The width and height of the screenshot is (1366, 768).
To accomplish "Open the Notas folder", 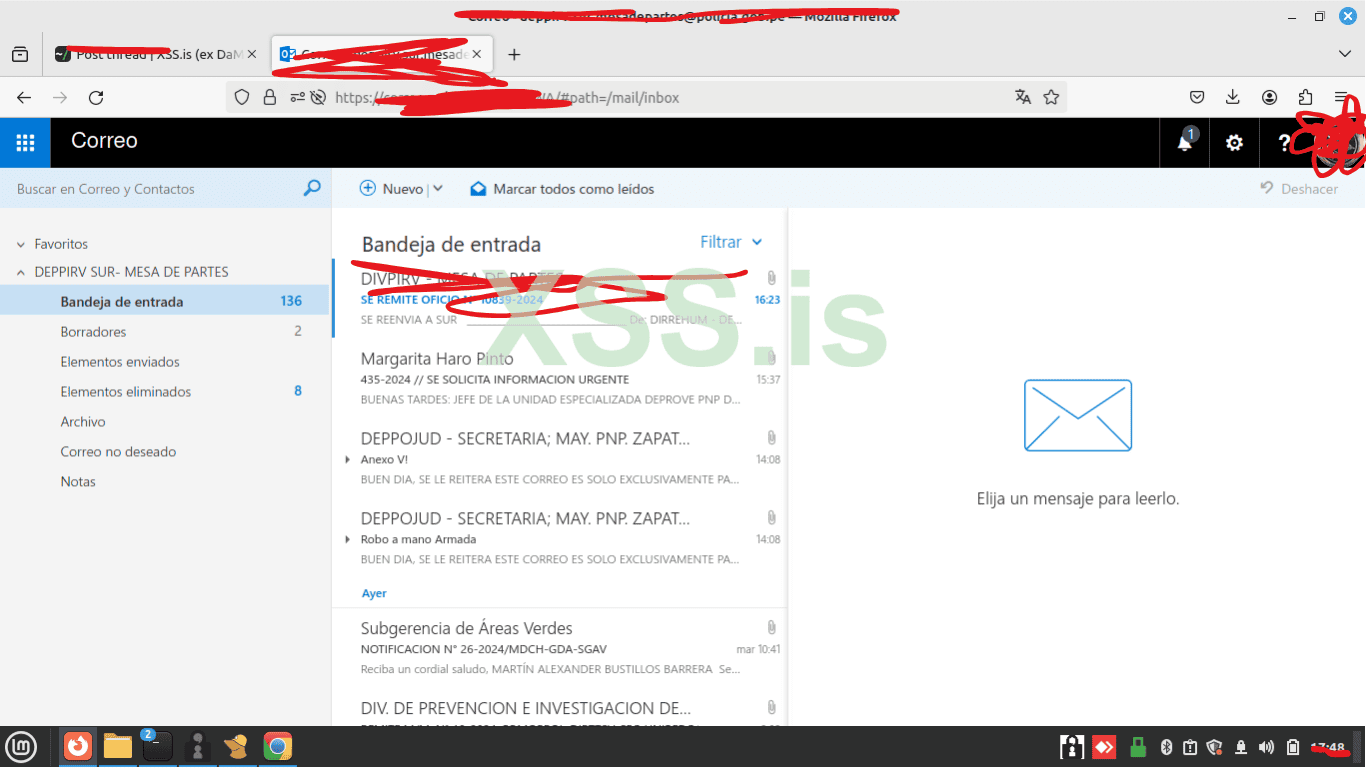I will click(164, 481).
